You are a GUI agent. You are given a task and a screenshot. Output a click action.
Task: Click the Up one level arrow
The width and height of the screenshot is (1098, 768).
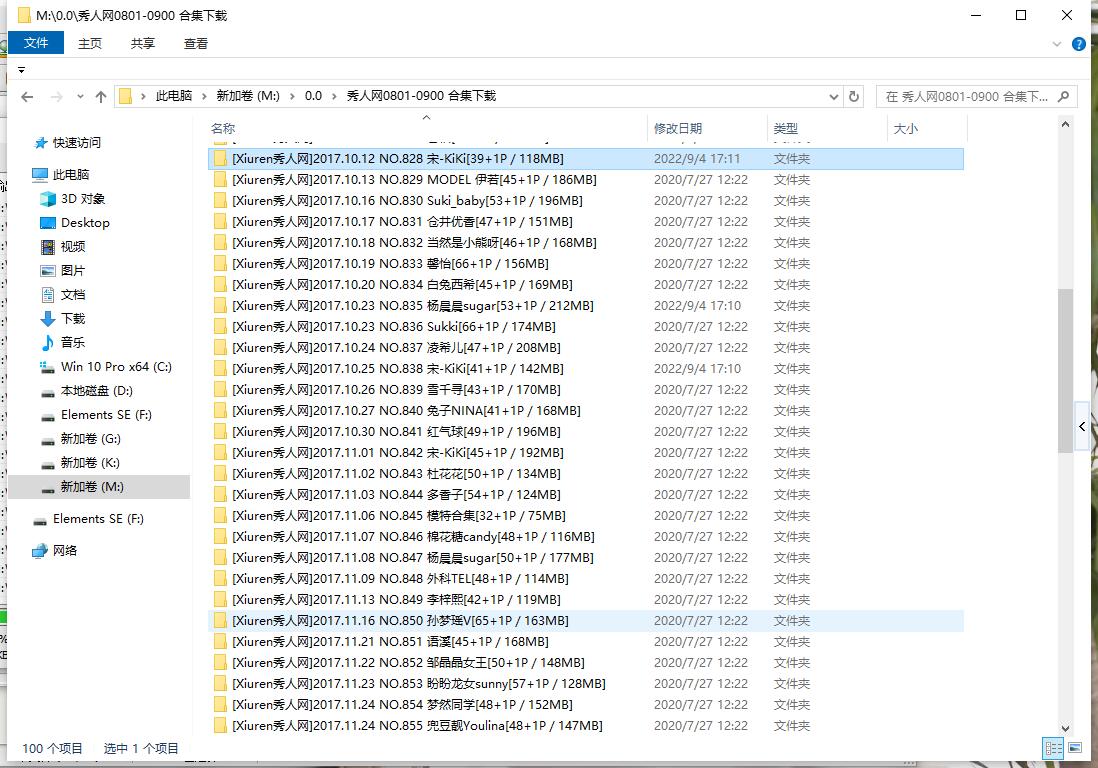tap(101, 97)
